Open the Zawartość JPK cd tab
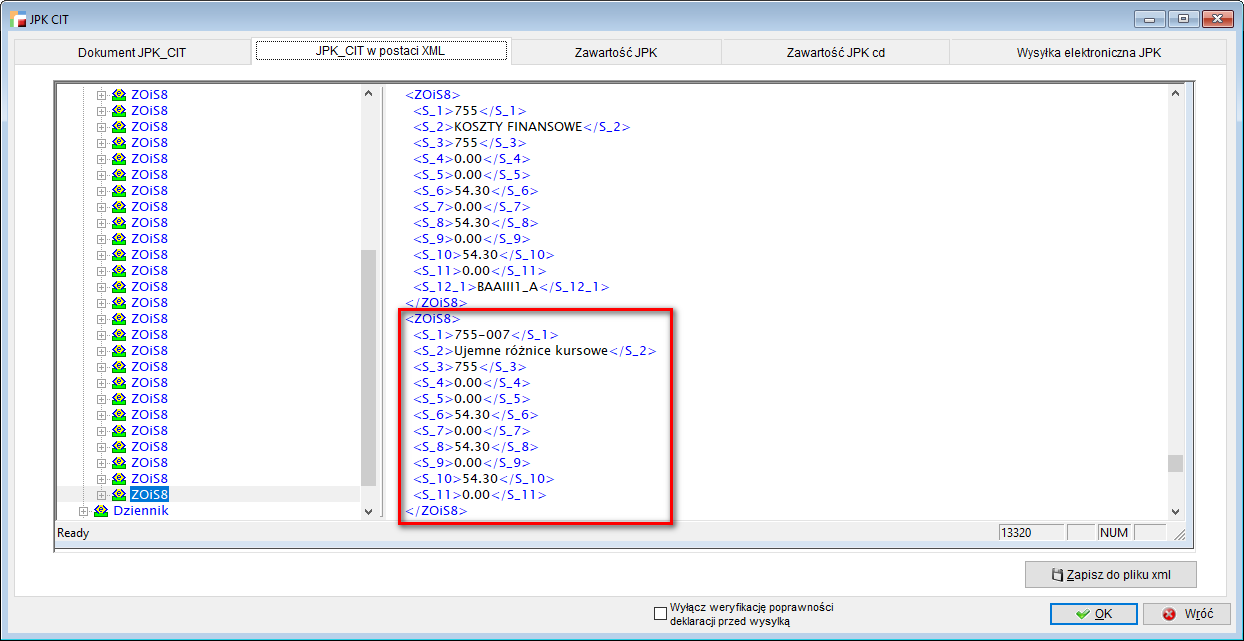Screen dimensions: 1244x641 (x=835, y=52)
